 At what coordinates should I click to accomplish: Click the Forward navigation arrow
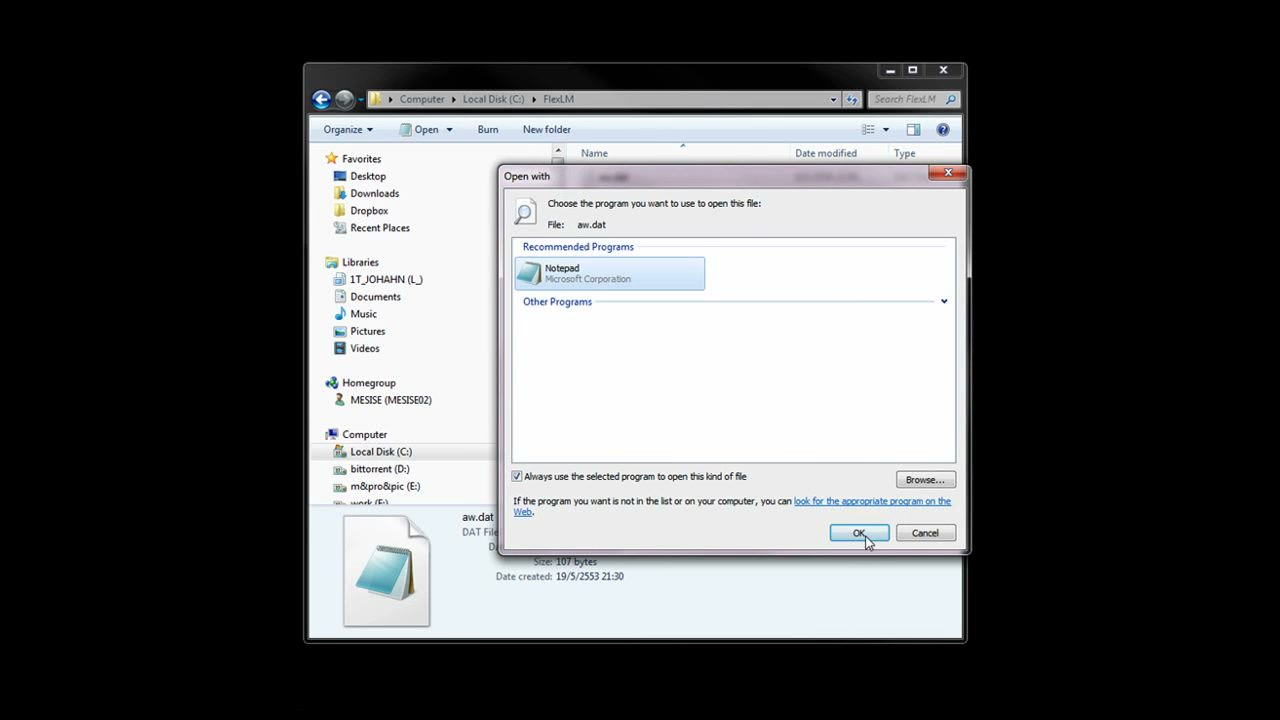point(345,99)
